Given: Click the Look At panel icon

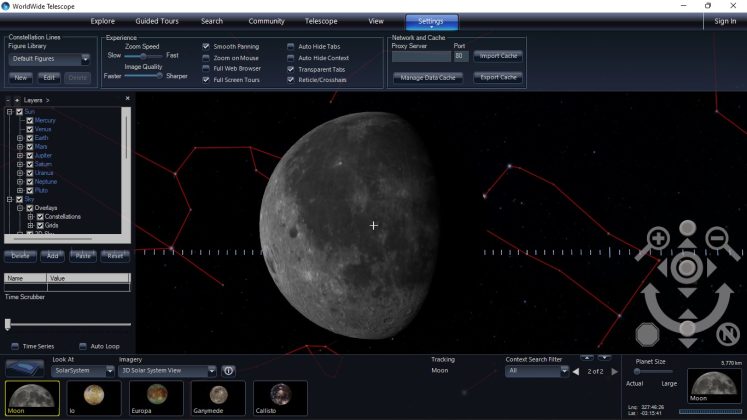Looking at the screenshot, I should [x=25, y=368].
